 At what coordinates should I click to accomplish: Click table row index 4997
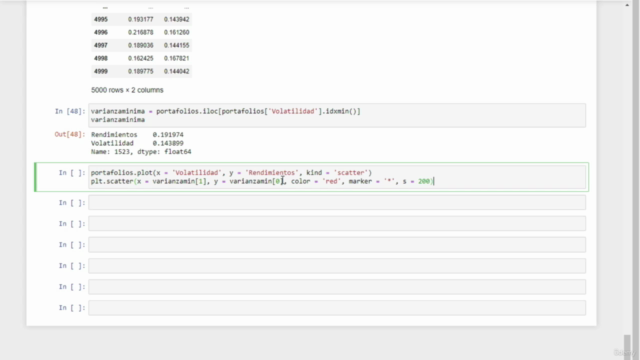101,45
